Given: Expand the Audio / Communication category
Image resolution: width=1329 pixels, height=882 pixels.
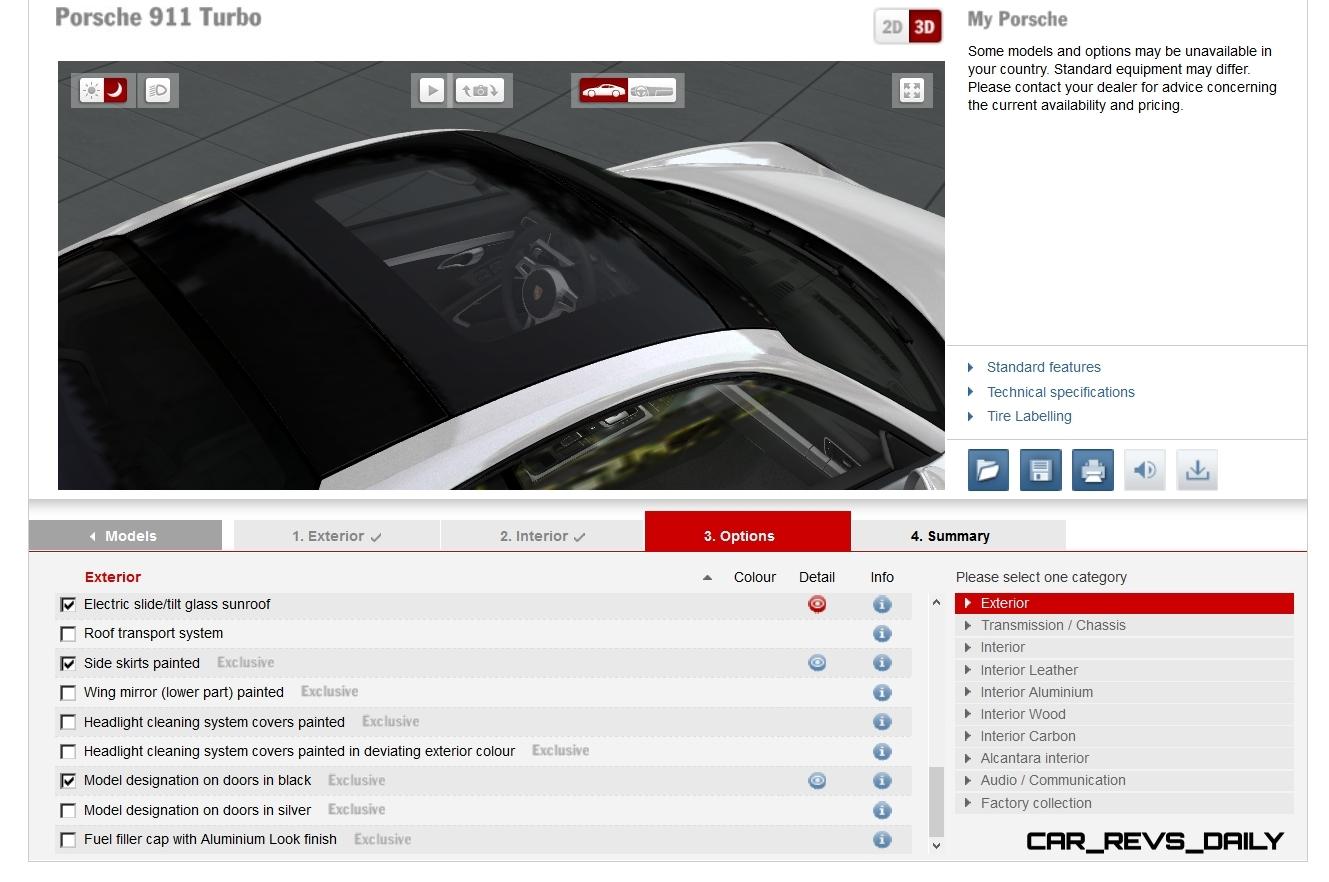Looking at the screenshot, I should [1124, 780].
